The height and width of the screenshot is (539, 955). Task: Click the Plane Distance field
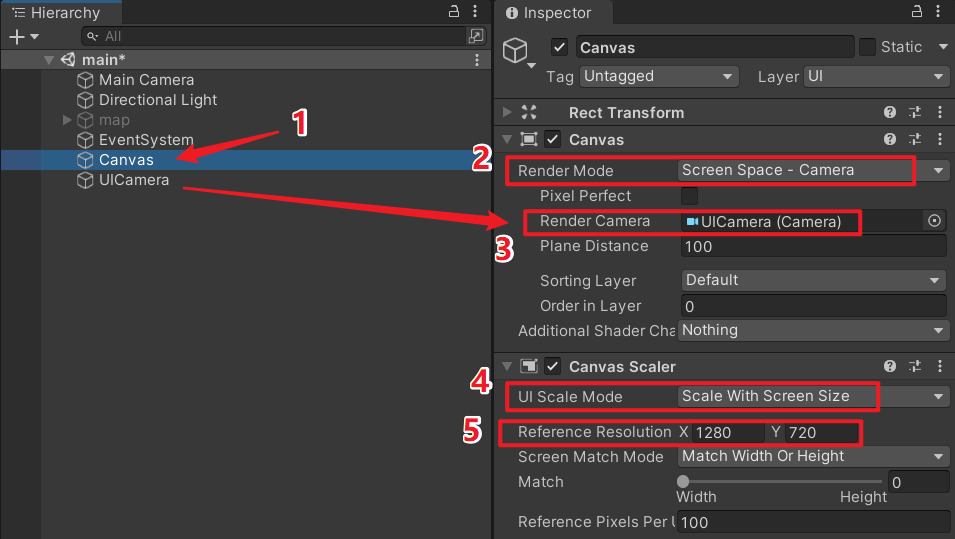[x=812, y=247]
